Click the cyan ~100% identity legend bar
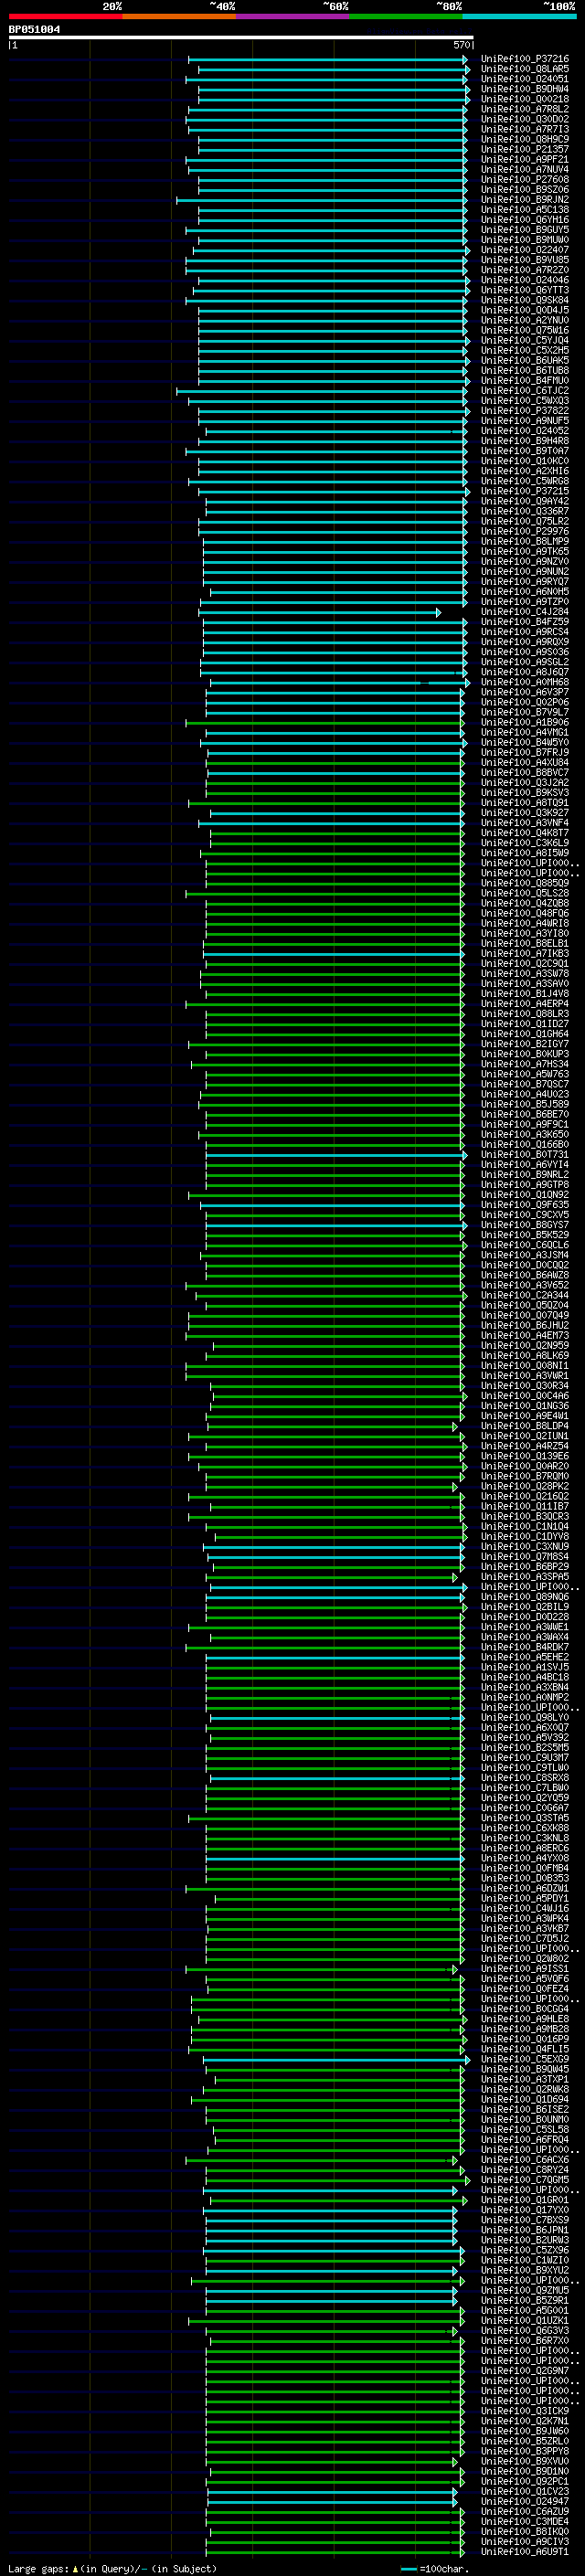 tap(520, 16)
